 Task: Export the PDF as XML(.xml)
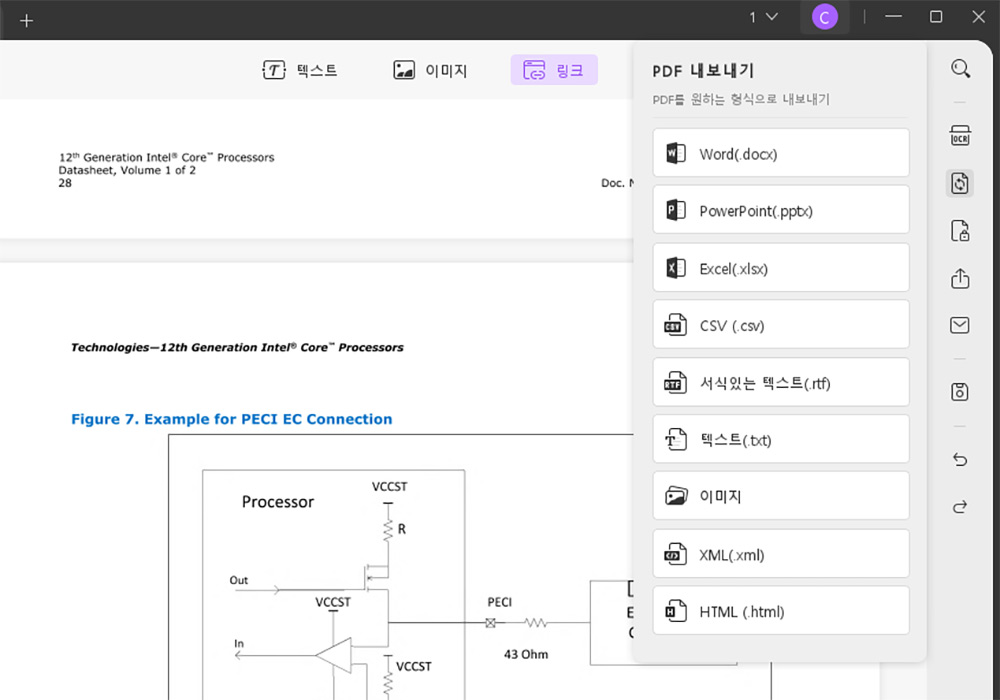pos(781,554)
